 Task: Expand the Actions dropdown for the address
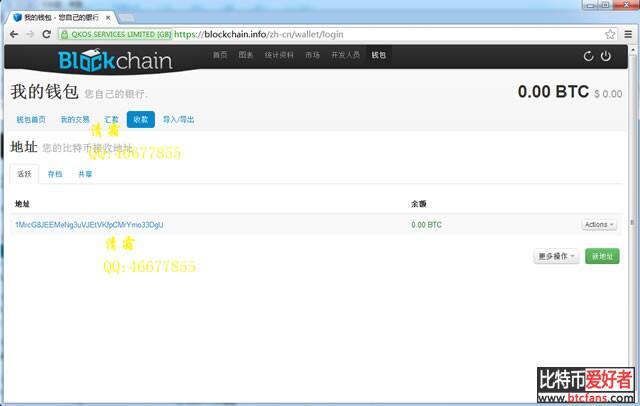click(599, 225)
